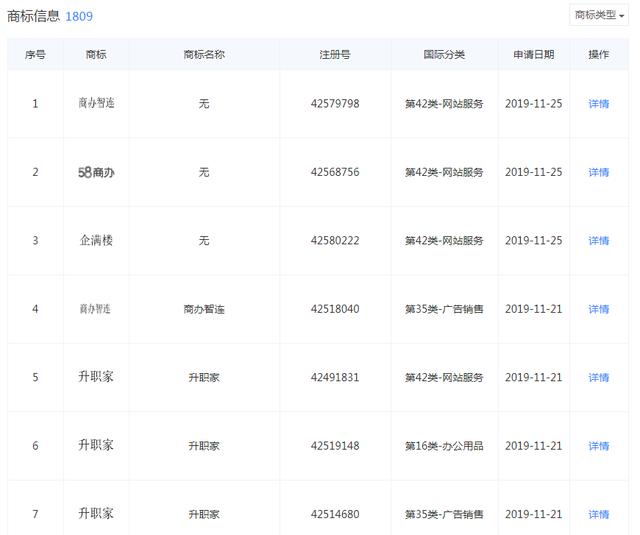Image resolution: width=640 pixels, height=535 pixels.
Task: Click the 企满楼 trademark image
Action: pos(96,240)
